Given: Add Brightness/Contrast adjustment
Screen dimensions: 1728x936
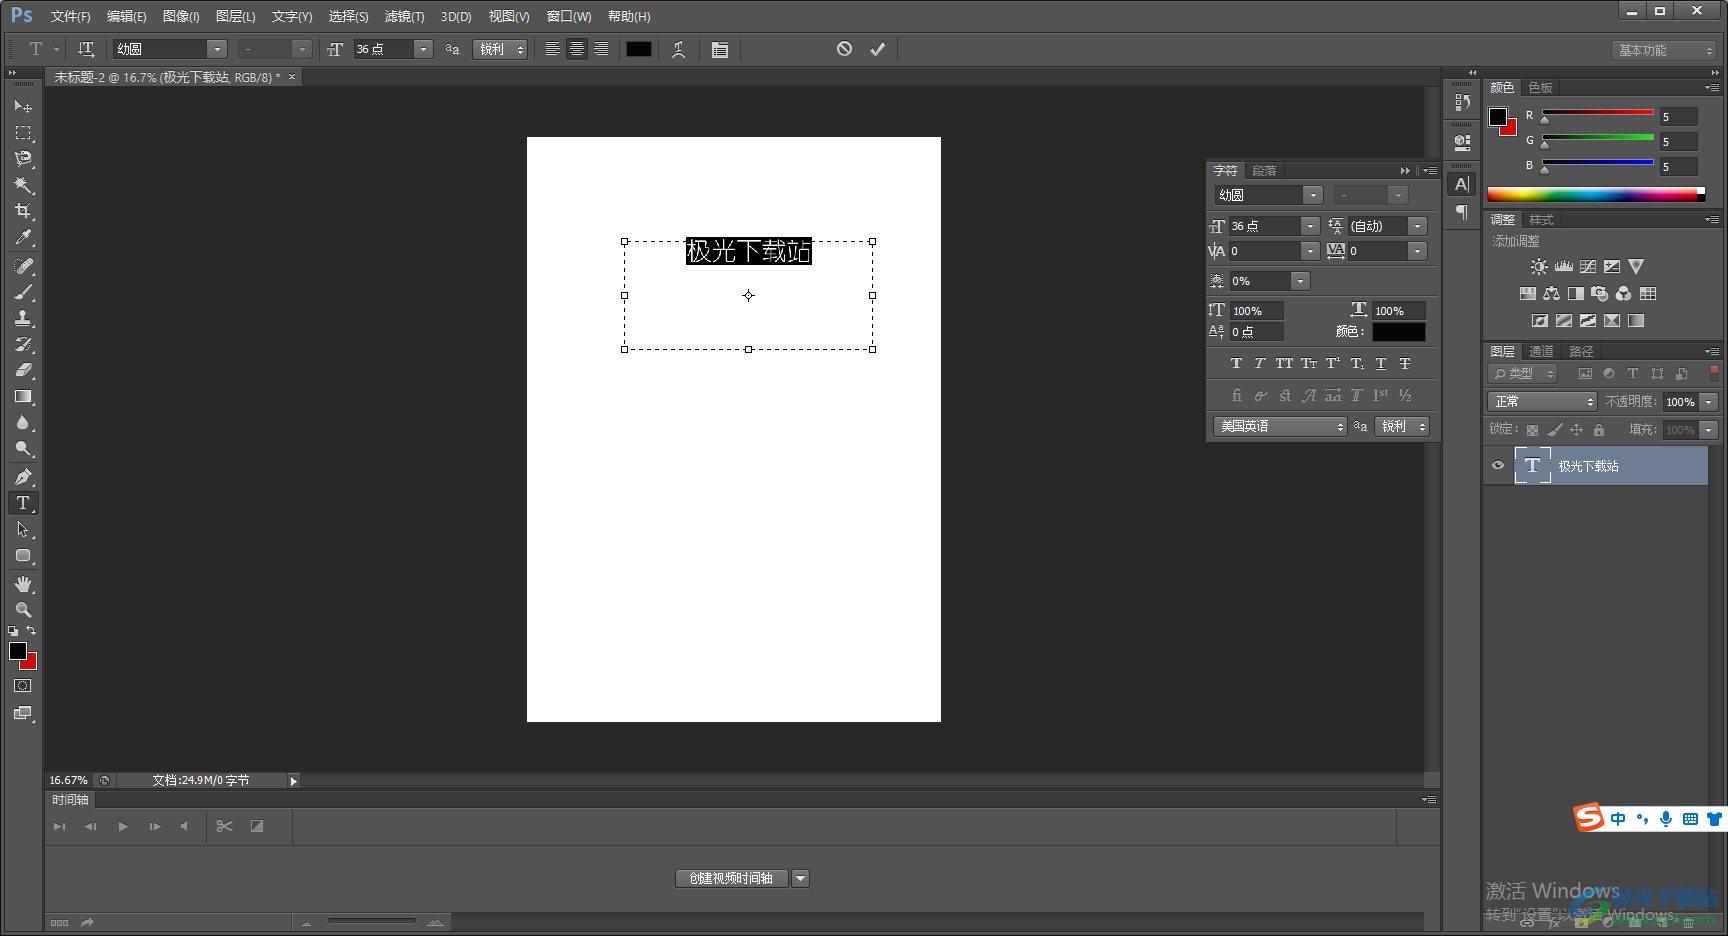Looking at the screenshot, I should click(1539, 267).
